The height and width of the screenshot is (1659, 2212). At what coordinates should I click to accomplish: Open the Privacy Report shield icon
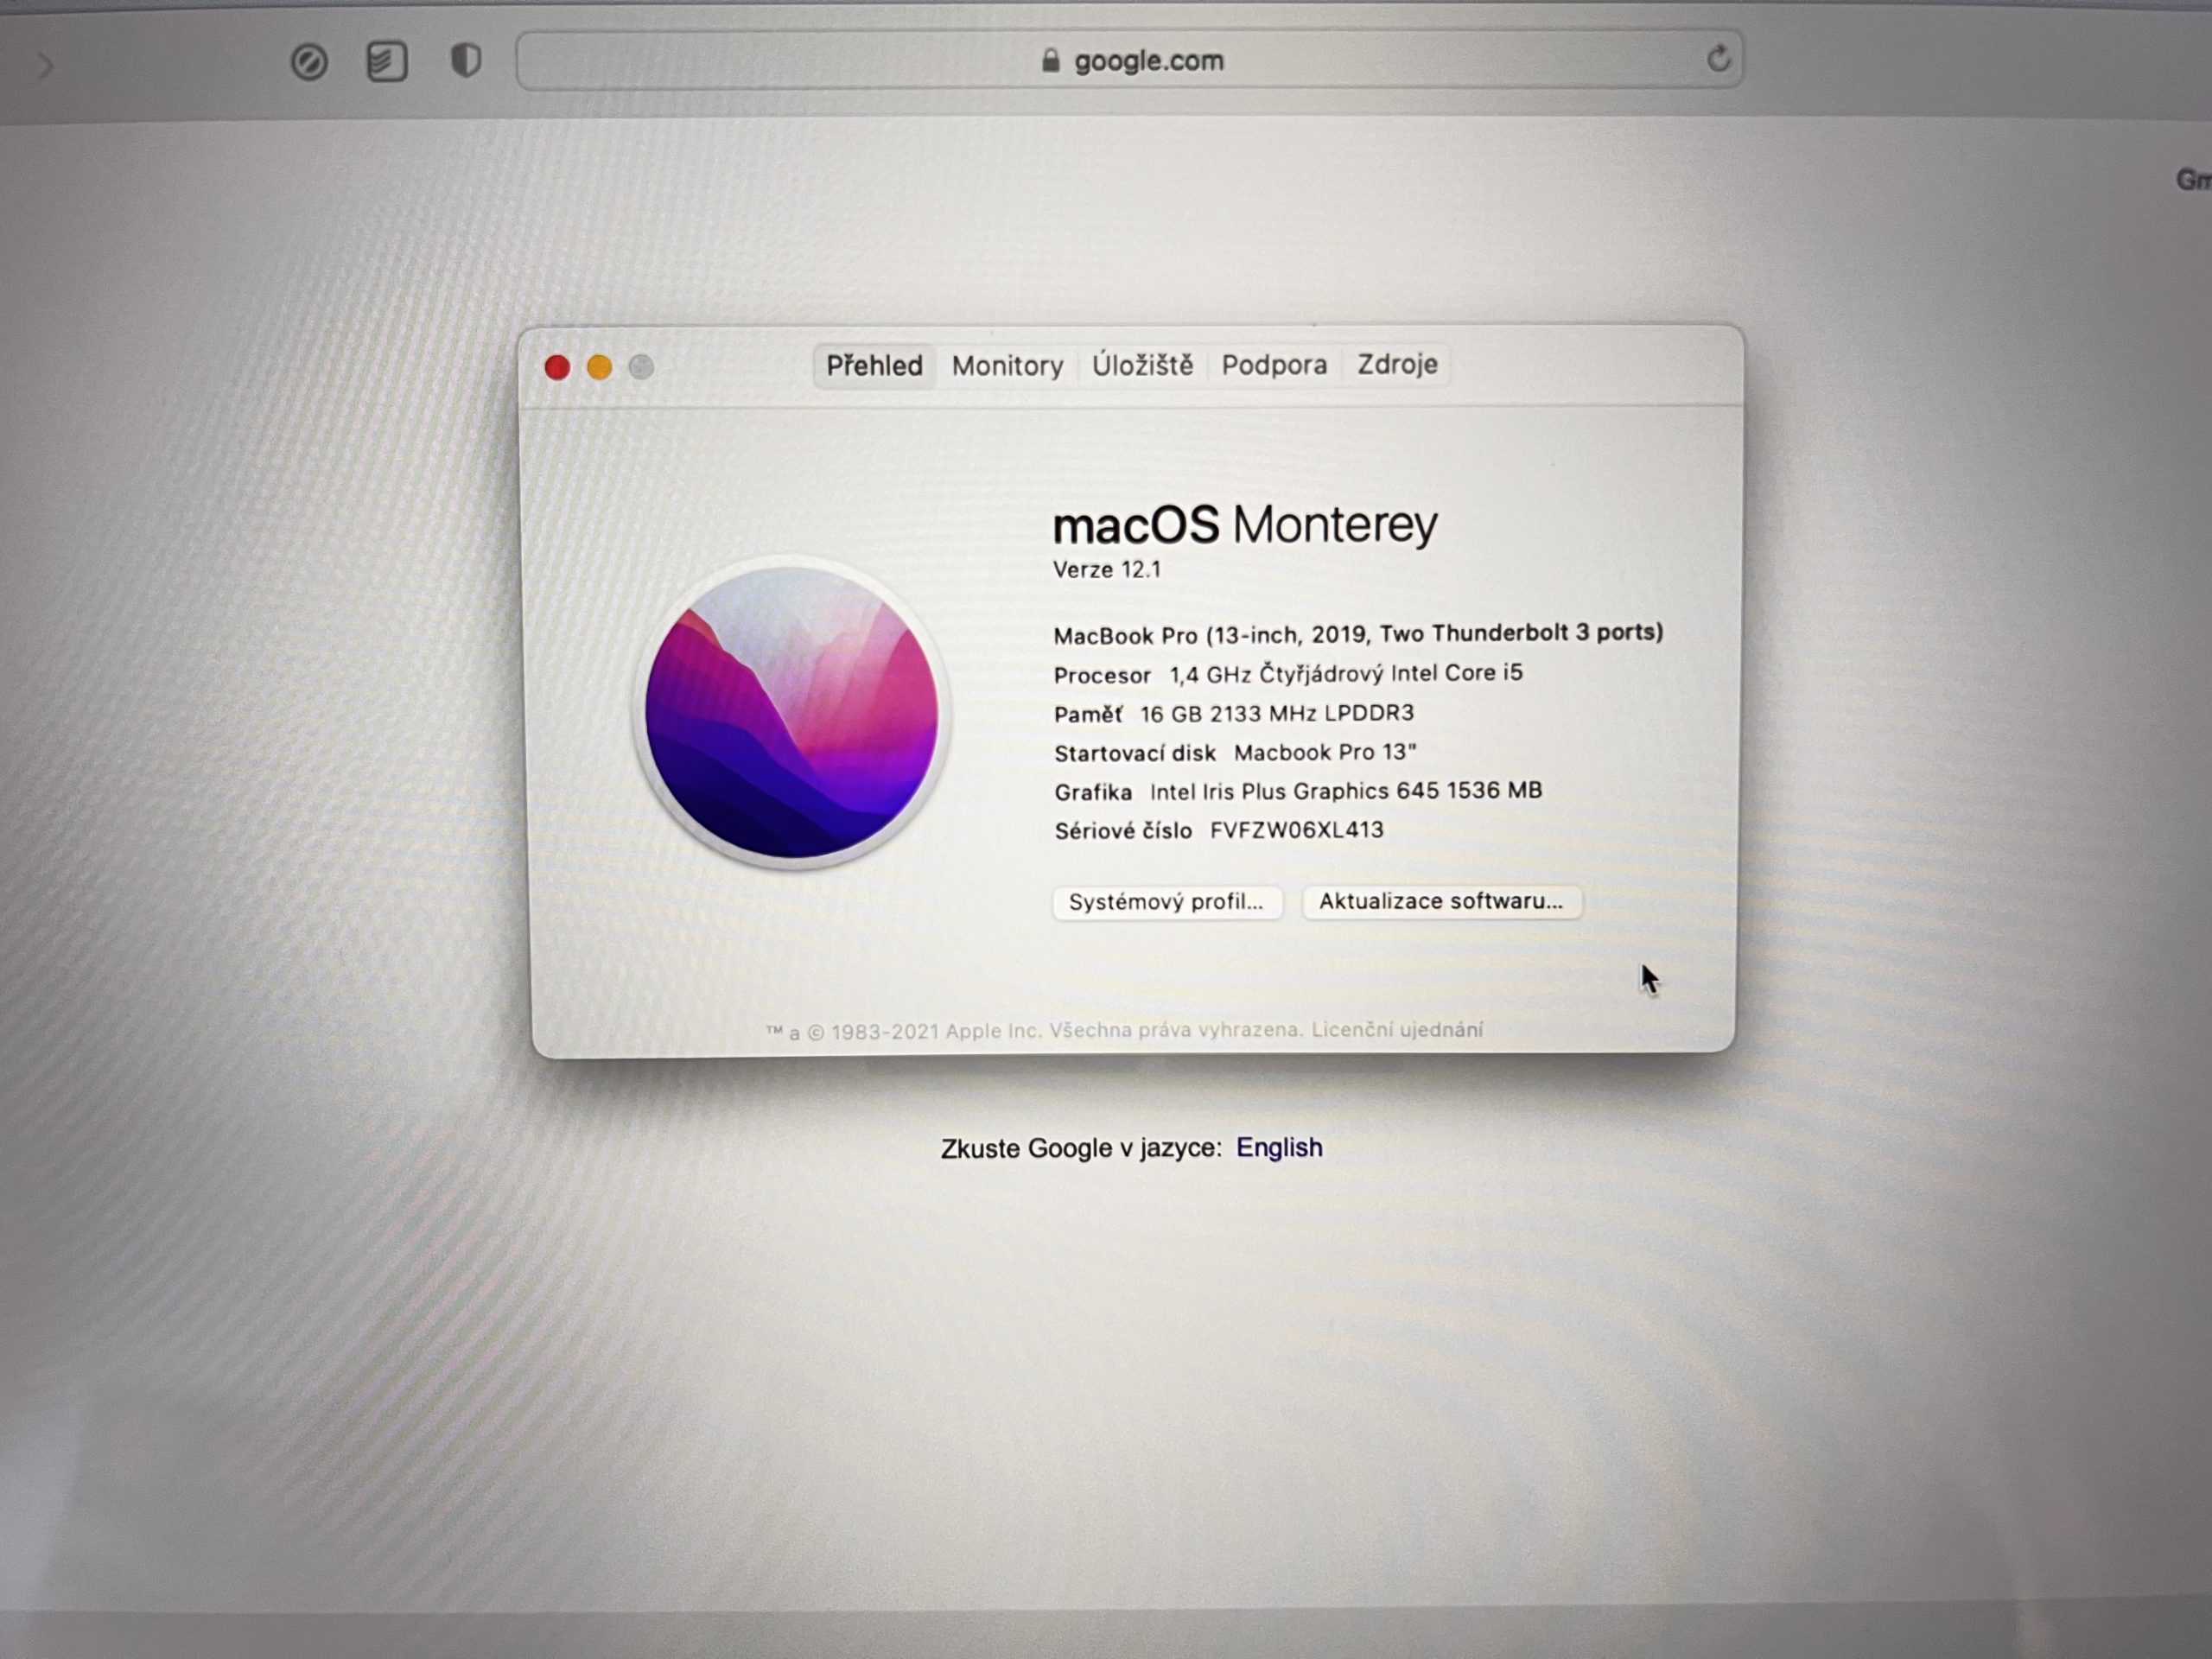point(465,61)
